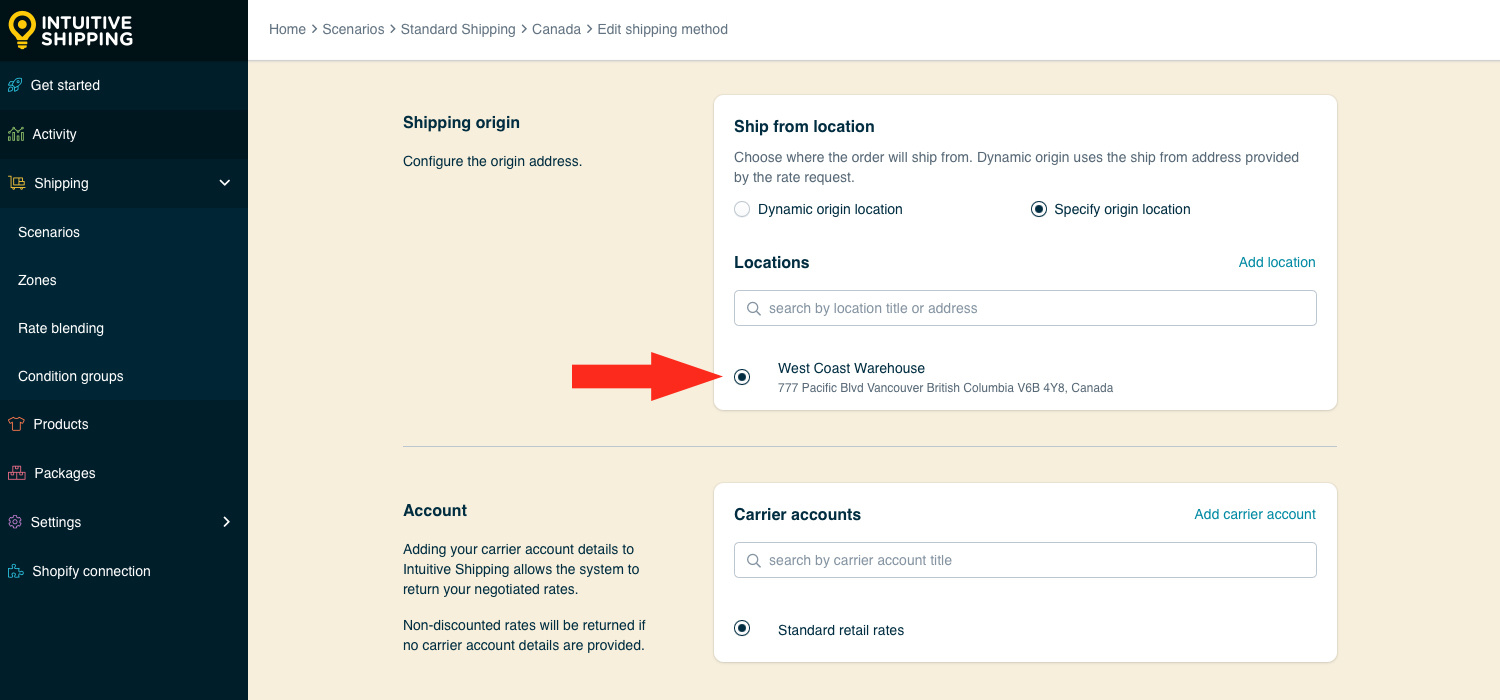Collapse the Shipping menu chevron
Image resolution: width=1500 pixels, height=700 pixels.
pyautogui.click(x=225, y=183)
